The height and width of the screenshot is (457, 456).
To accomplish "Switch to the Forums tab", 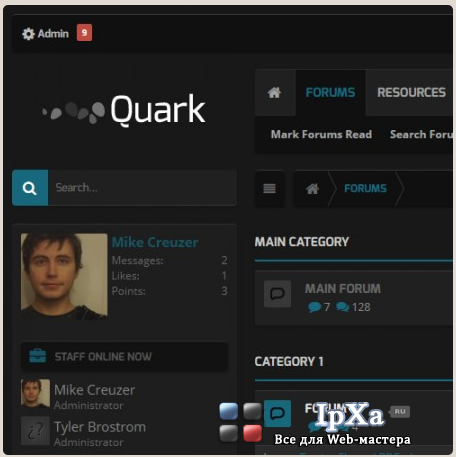I will pos(330,92).
